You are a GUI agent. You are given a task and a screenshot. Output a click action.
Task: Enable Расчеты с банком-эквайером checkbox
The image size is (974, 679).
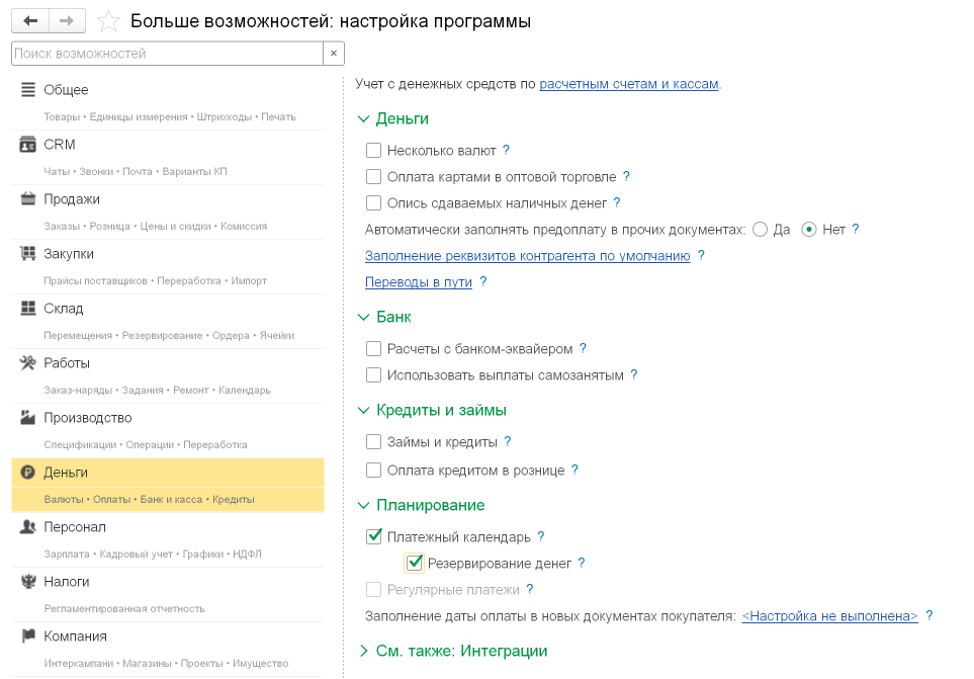[374, 349]
